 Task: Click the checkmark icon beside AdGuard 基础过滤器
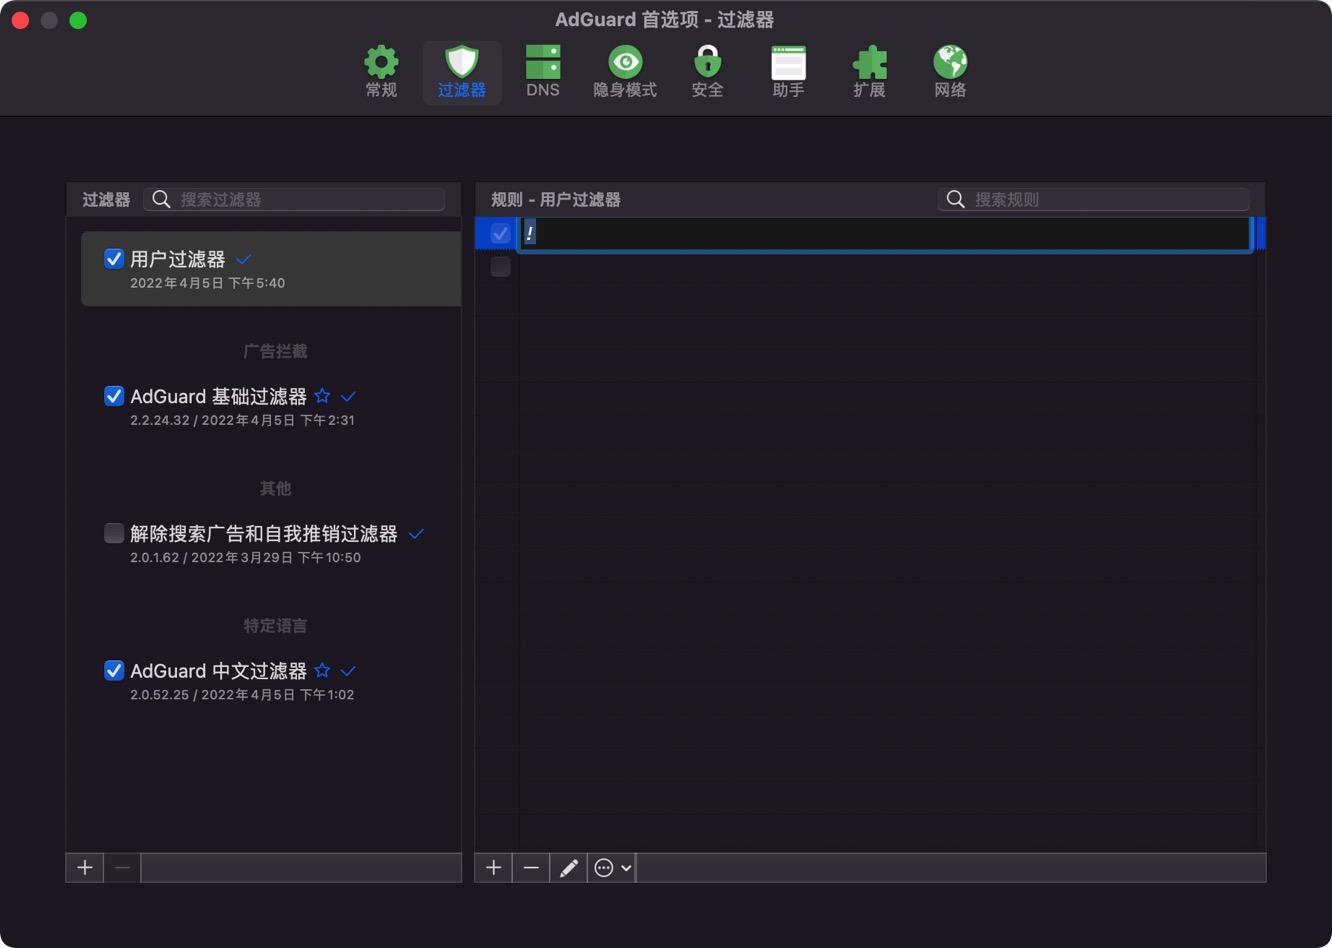coord(348,396)
